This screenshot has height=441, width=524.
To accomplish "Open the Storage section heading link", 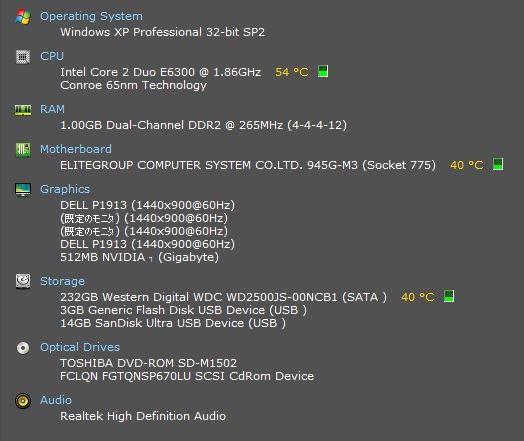I will coord(62,281).
